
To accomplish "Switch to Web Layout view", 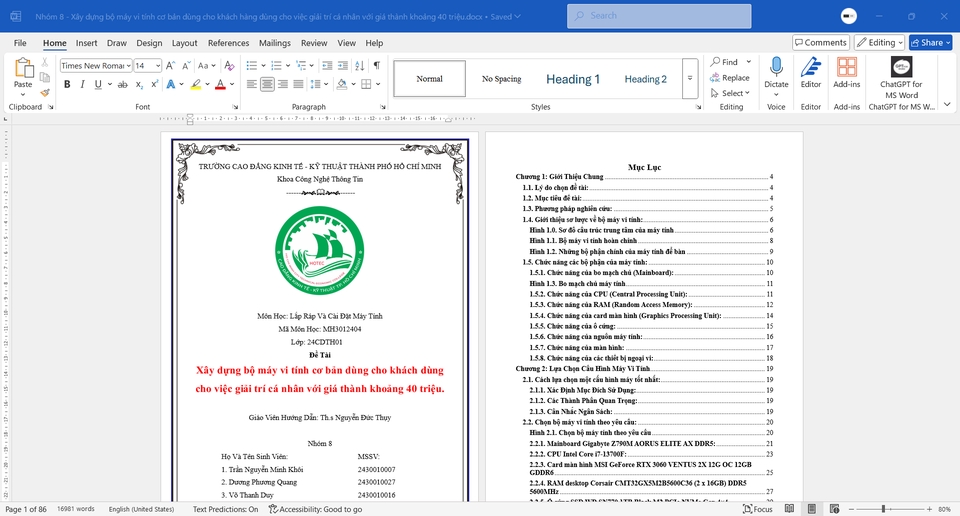I will [x=834, y=509].
